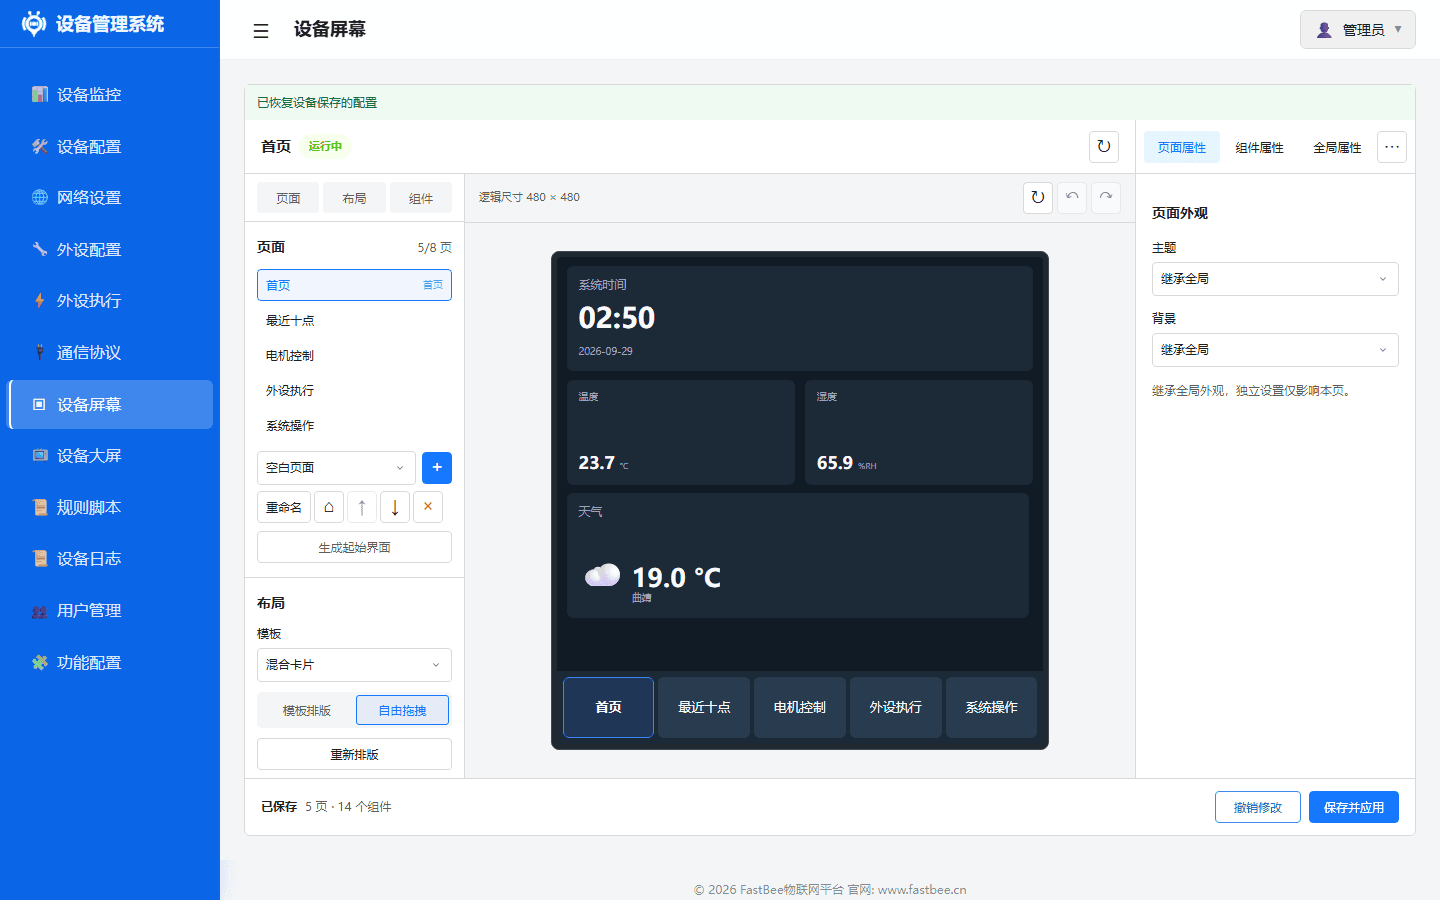Open the 混合卡片 template dropdown
The image size is (1440, 900).
pyautogui.click(x=354, y=665)
